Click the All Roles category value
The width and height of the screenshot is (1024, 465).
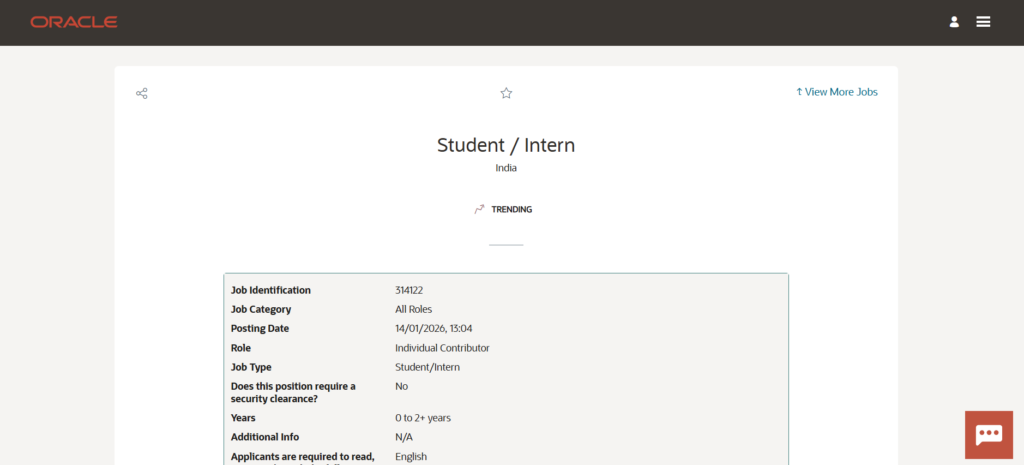tap(413, 309)
